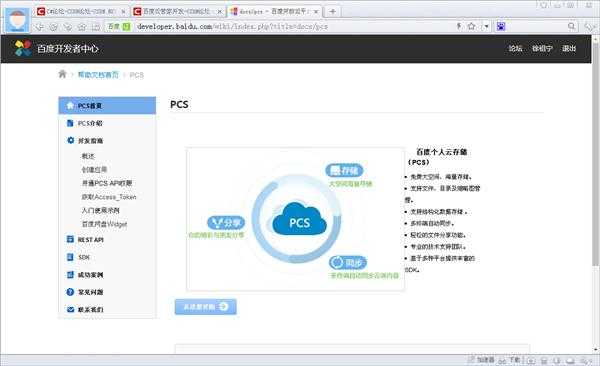Click the share 分享 bubble in diagram
Image resolution: width=600 pixels, height=366 pixels.
tap(226, 222)
